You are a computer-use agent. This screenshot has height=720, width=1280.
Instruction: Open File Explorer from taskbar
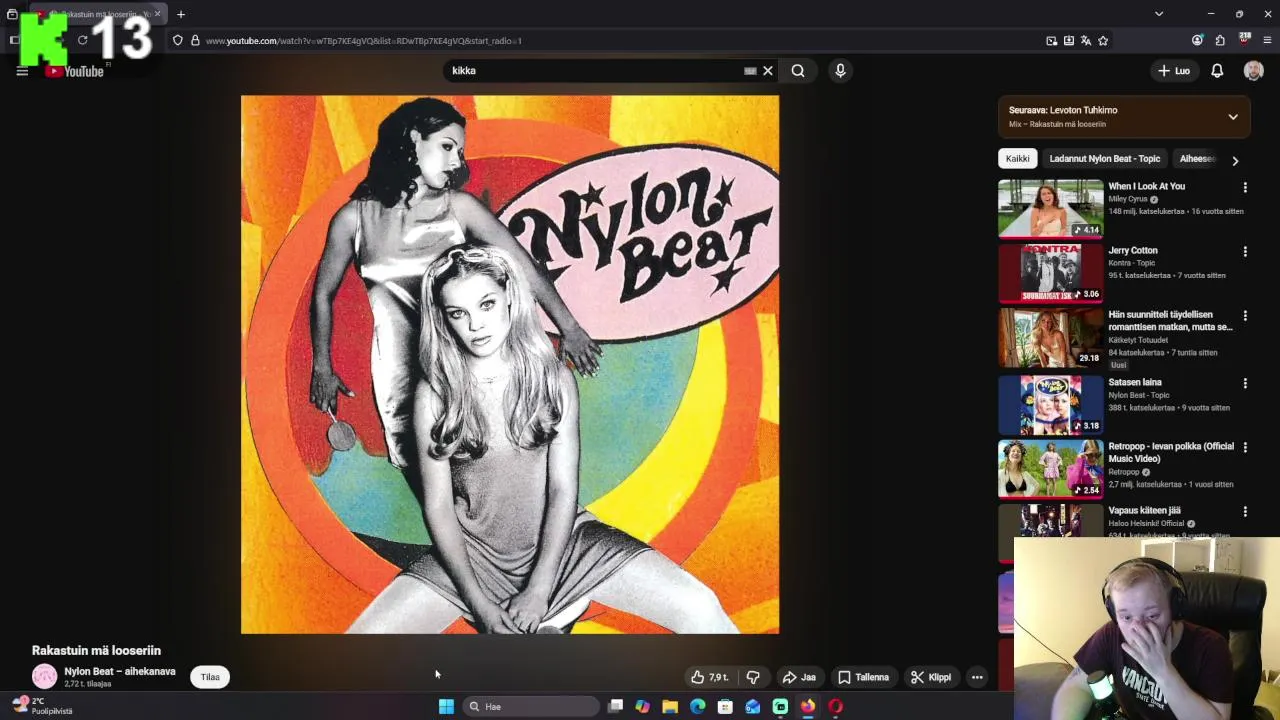670,706
